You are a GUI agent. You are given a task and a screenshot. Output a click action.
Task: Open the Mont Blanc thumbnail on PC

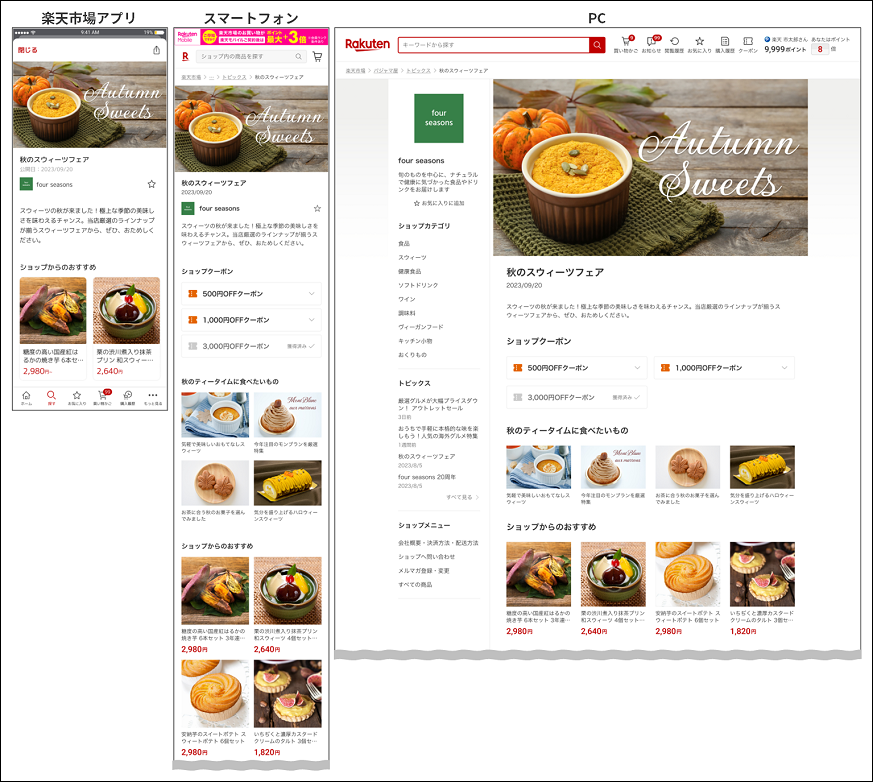613,467
